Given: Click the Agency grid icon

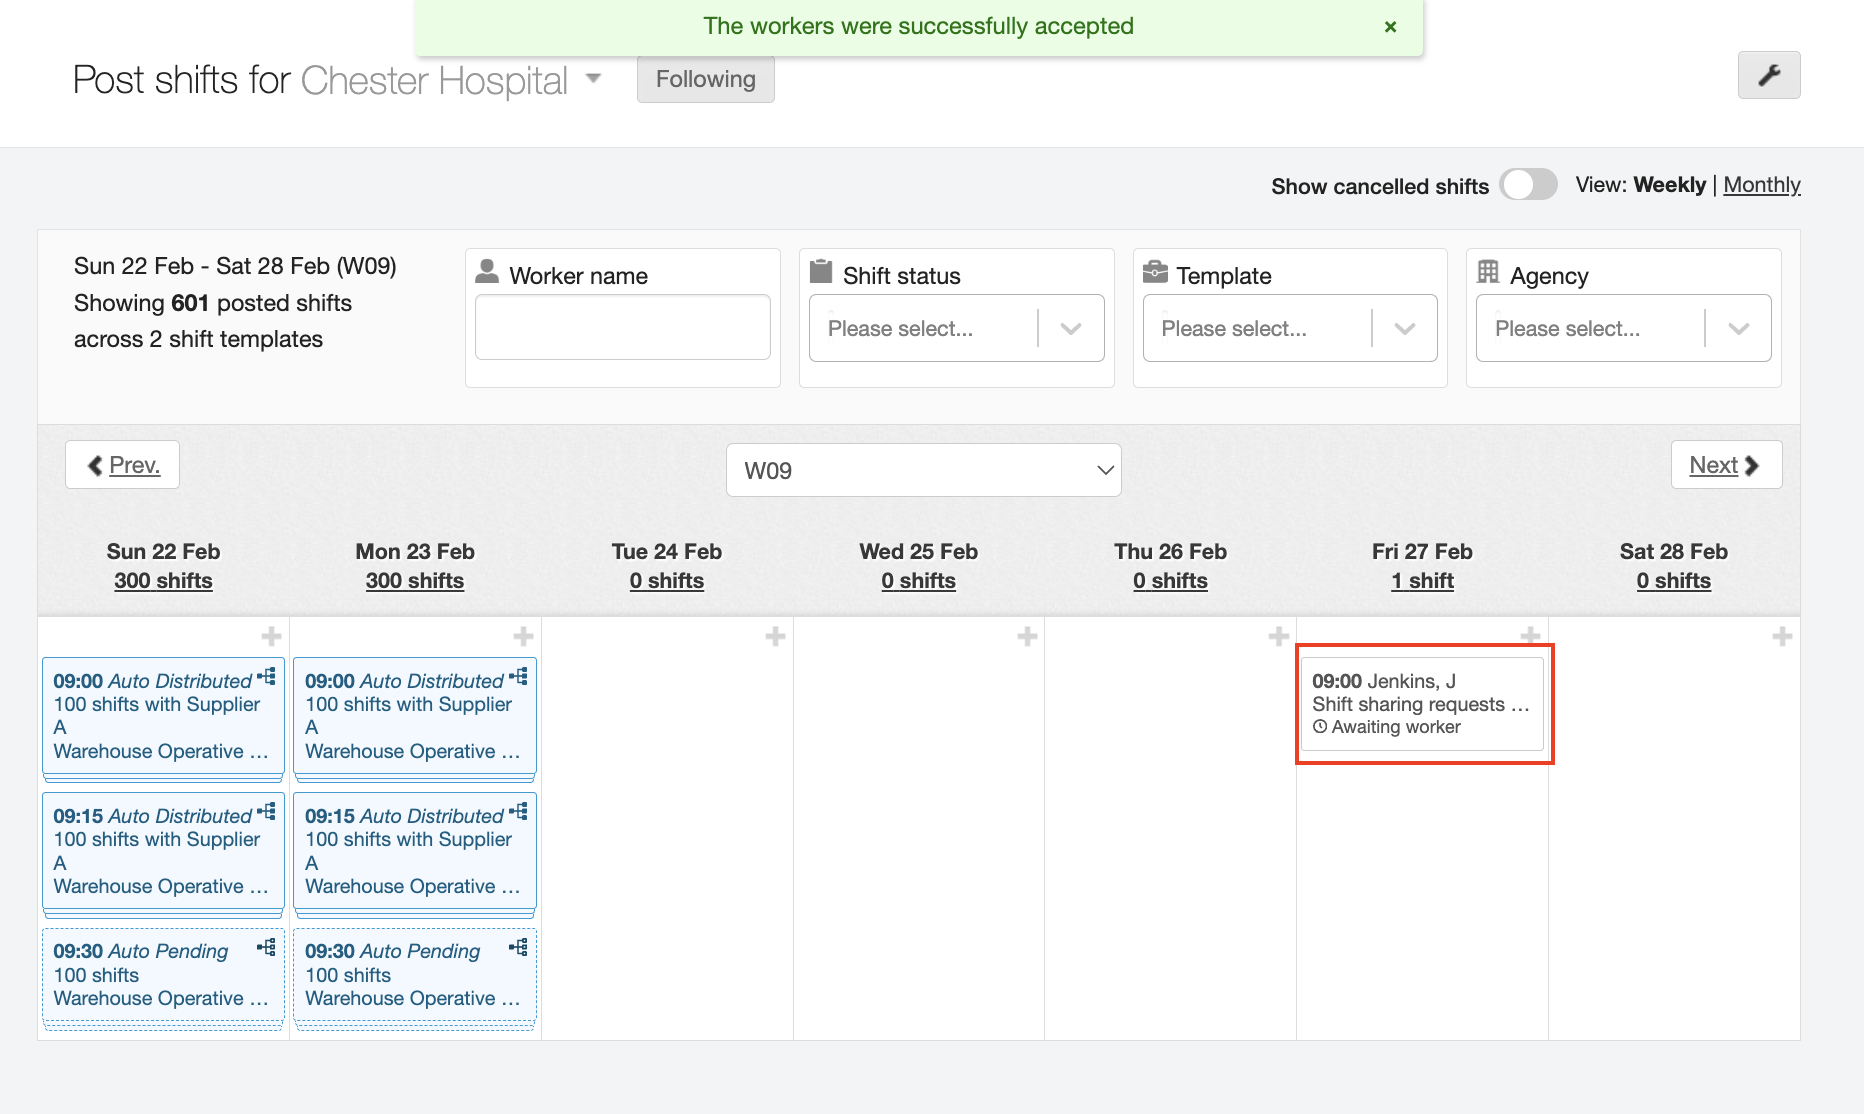Looking at the screenshot, I should [1490, 272].
